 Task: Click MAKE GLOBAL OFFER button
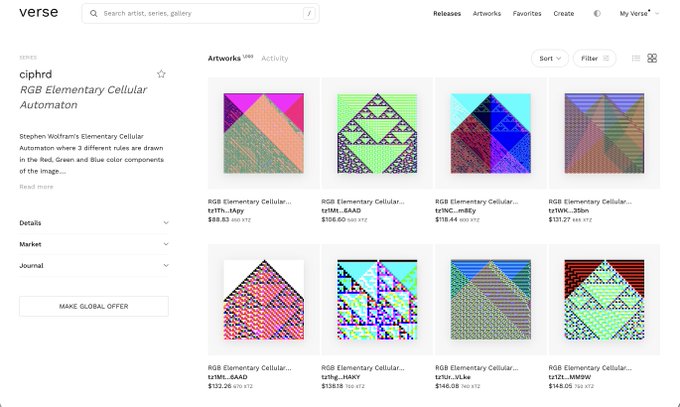(x=94, y=306)
